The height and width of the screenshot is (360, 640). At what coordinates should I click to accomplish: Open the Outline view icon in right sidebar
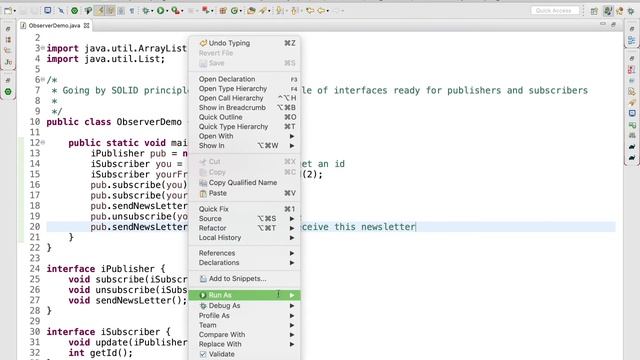[x=632, y=40]
